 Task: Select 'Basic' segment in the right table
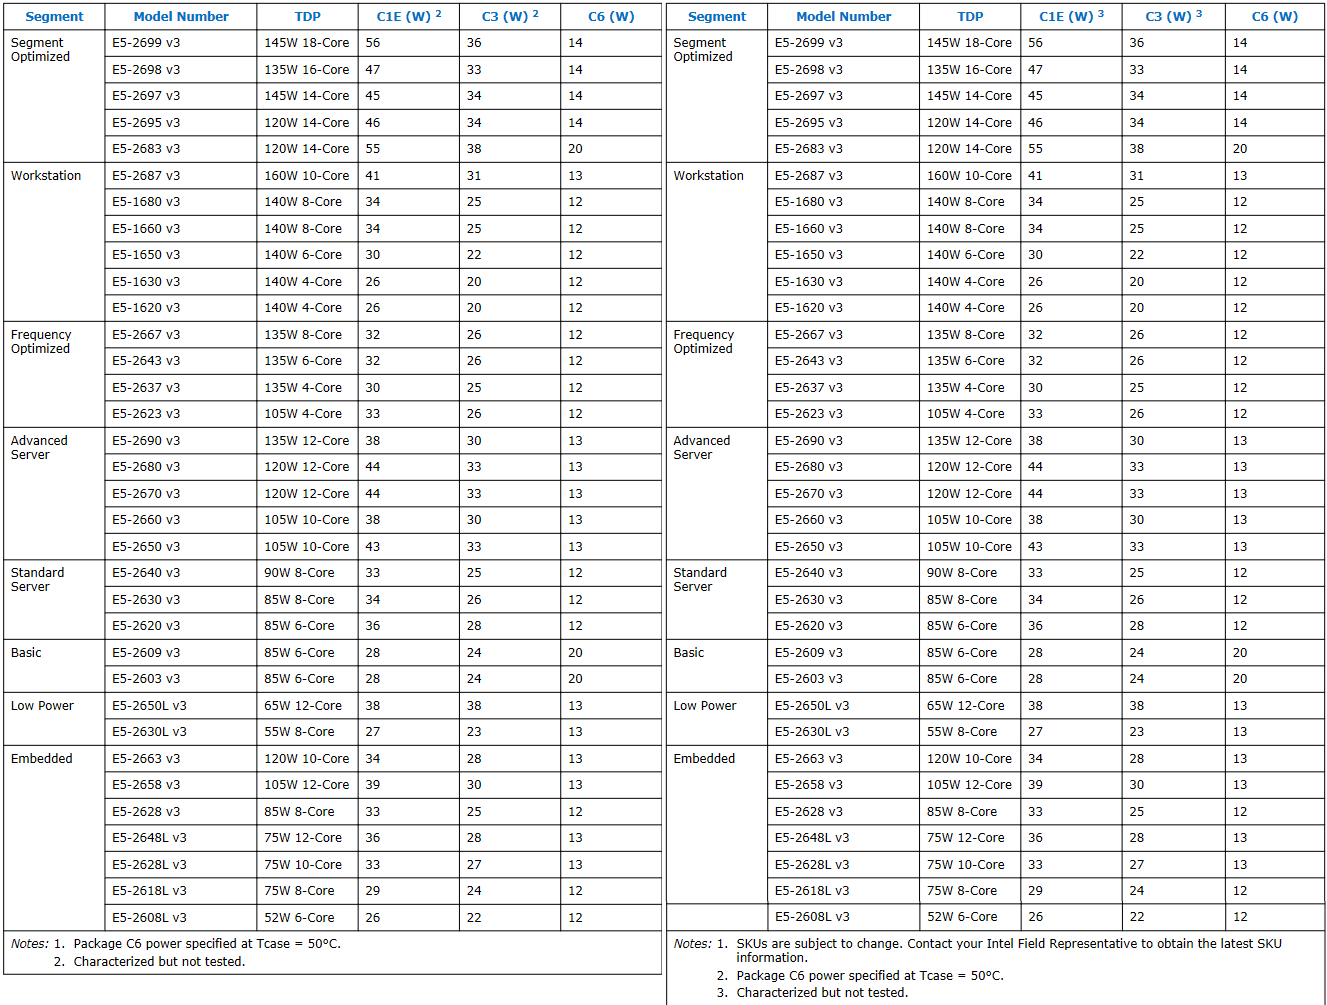(689, 653)
